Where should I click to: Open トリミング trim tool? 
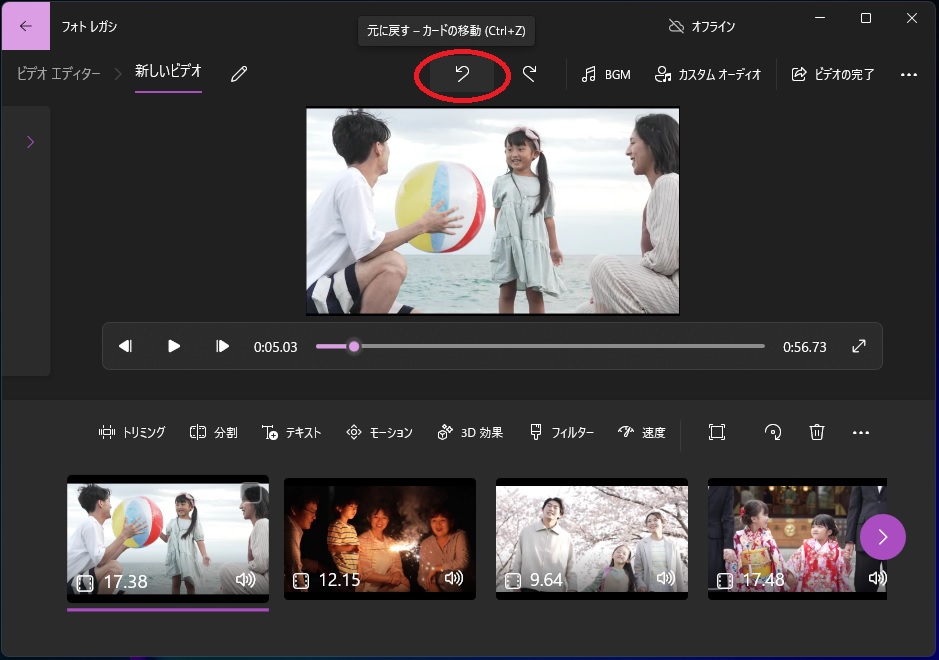point(132,432)
